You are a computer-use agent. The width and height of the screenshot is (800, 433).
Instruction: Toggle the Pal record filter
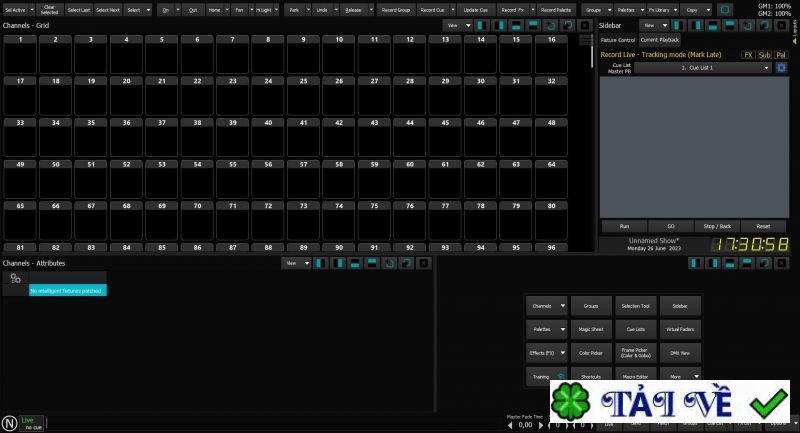click(781, 55)
